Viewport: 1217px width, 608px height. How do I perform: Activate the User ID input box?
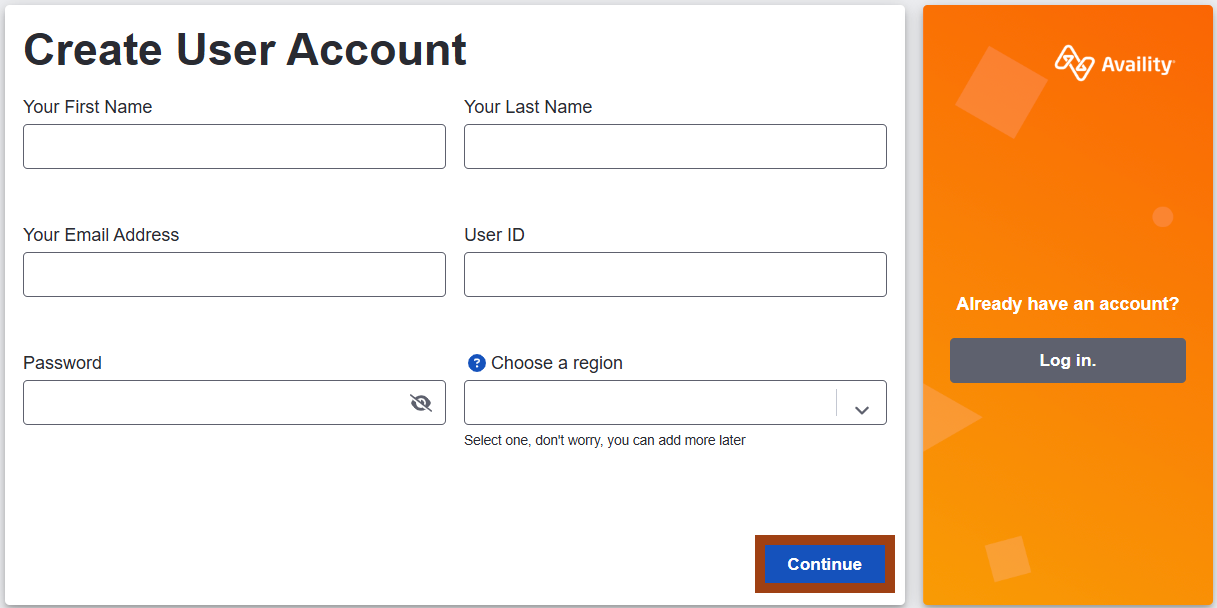[675, 274]
